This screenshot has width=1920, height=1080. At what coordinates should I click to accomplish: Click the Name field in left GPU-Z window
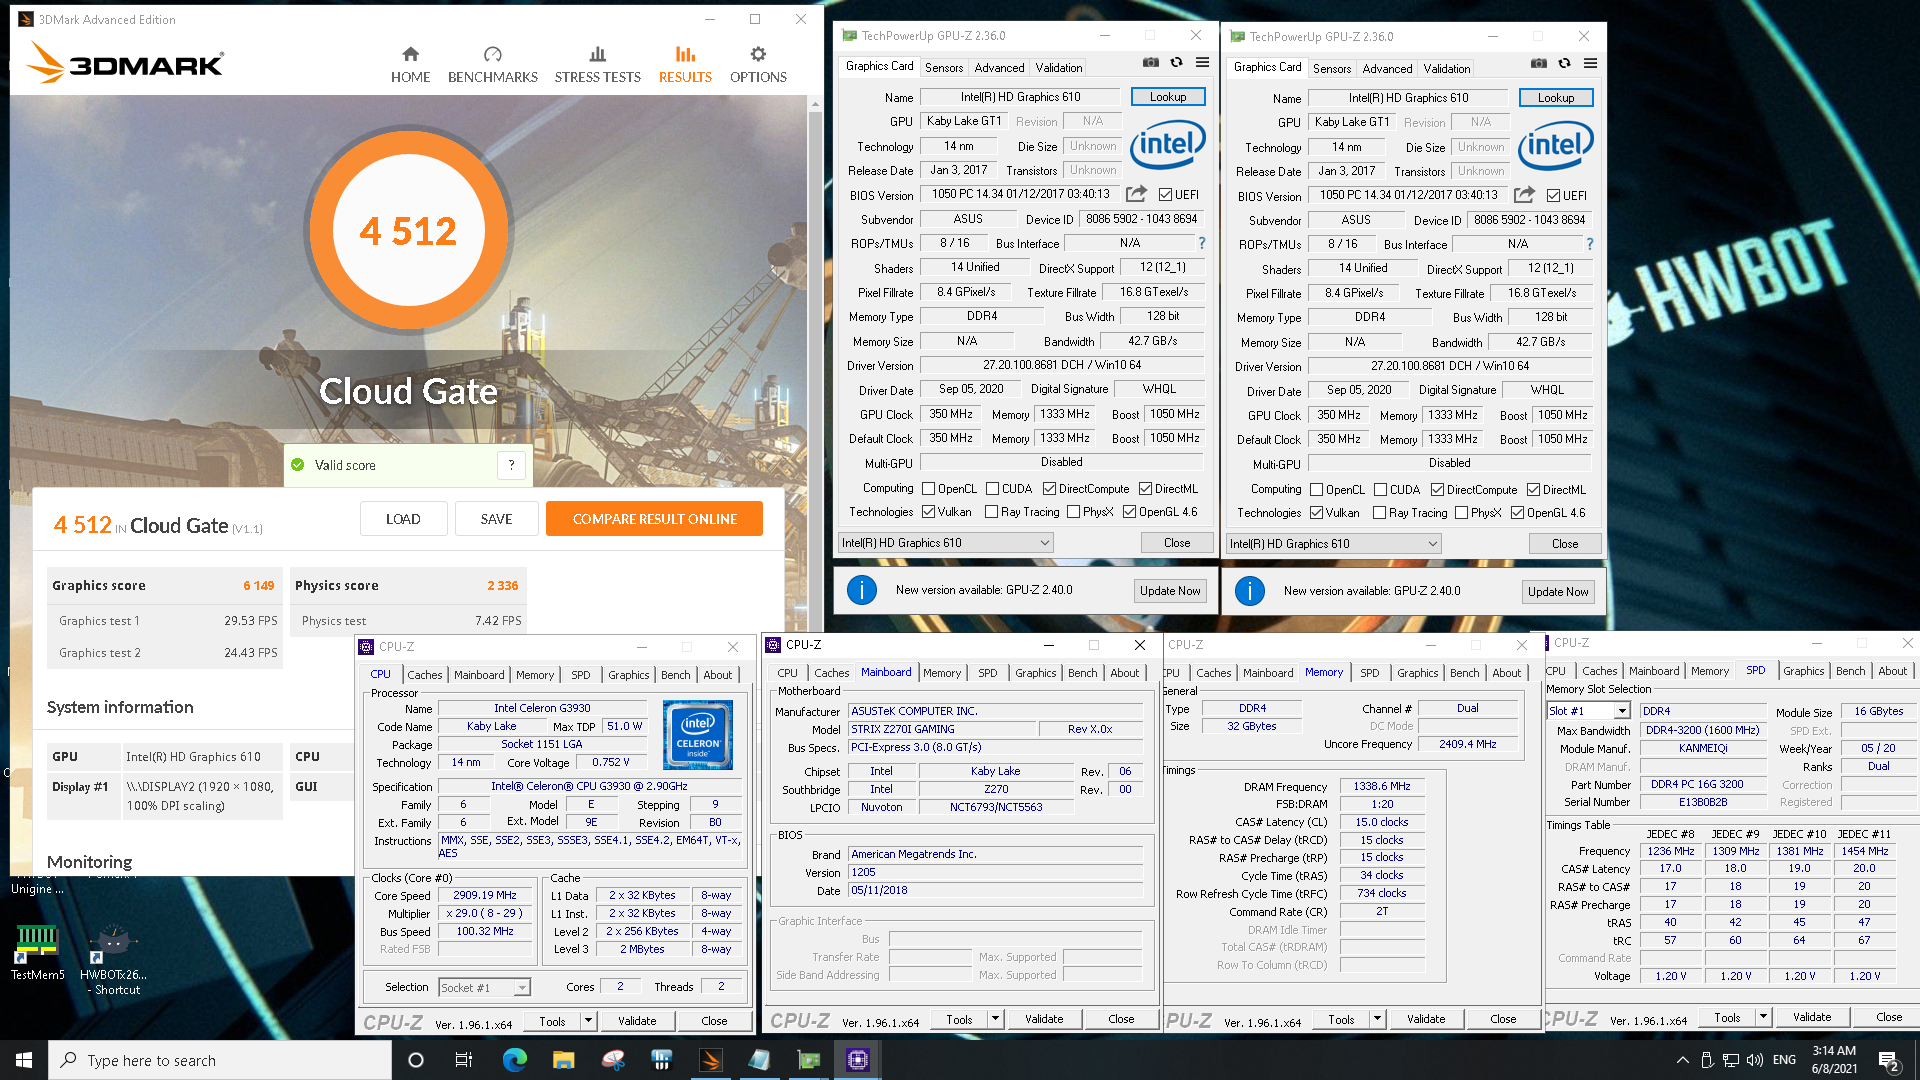[1020, 97]
